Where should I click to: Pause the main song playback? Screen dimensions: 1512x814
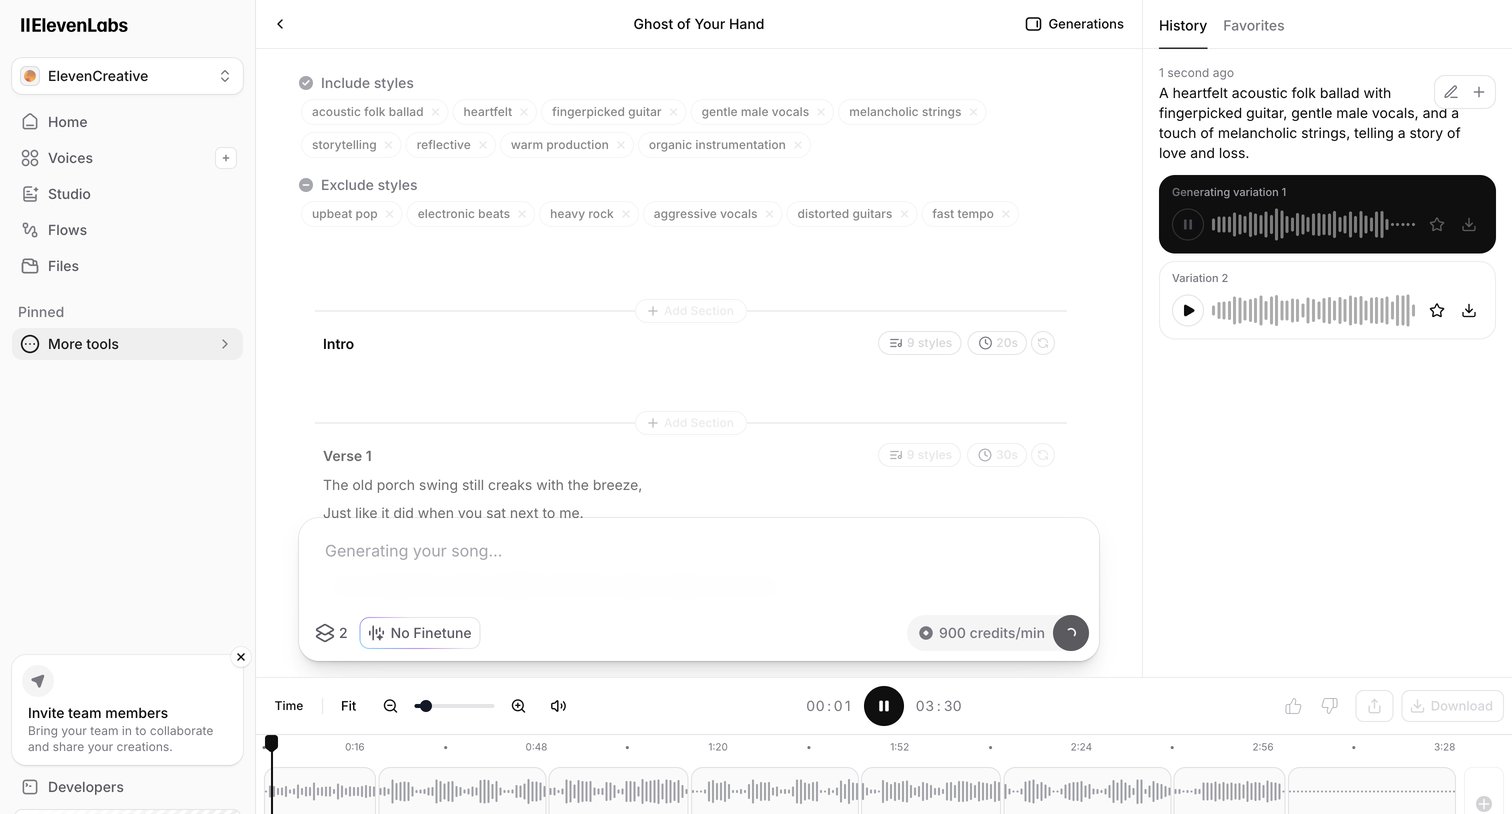click(884, 706)
